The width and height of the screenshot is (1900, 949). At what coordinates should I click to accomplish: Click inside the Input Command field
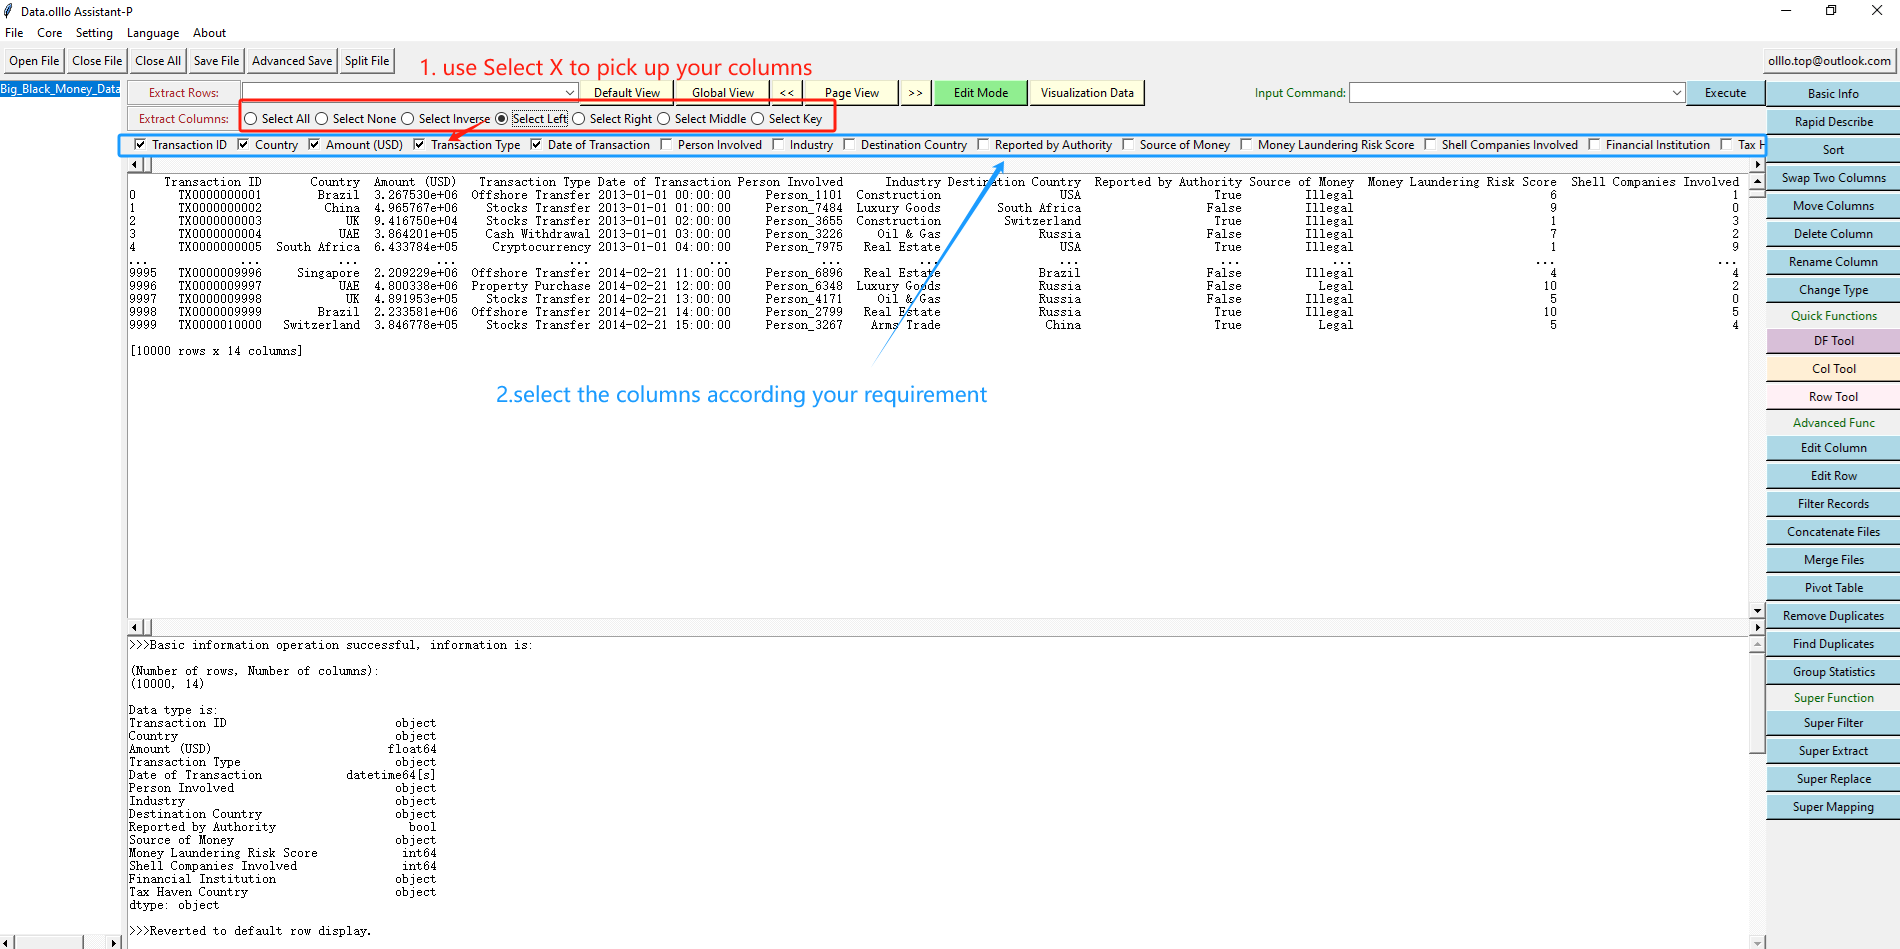tap(1509, 93)
